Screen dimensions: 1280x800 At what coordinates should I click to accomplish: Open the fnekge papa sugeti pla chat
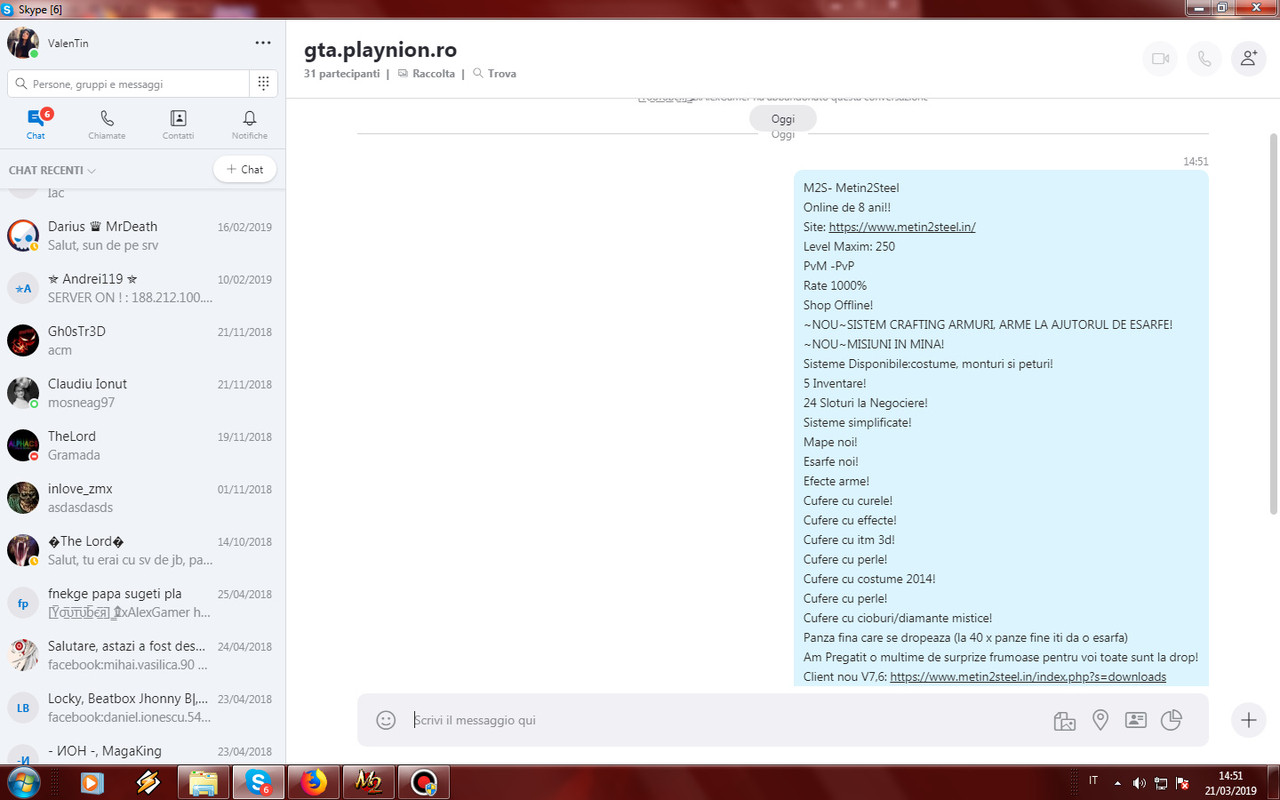click(x=142, y=602)
